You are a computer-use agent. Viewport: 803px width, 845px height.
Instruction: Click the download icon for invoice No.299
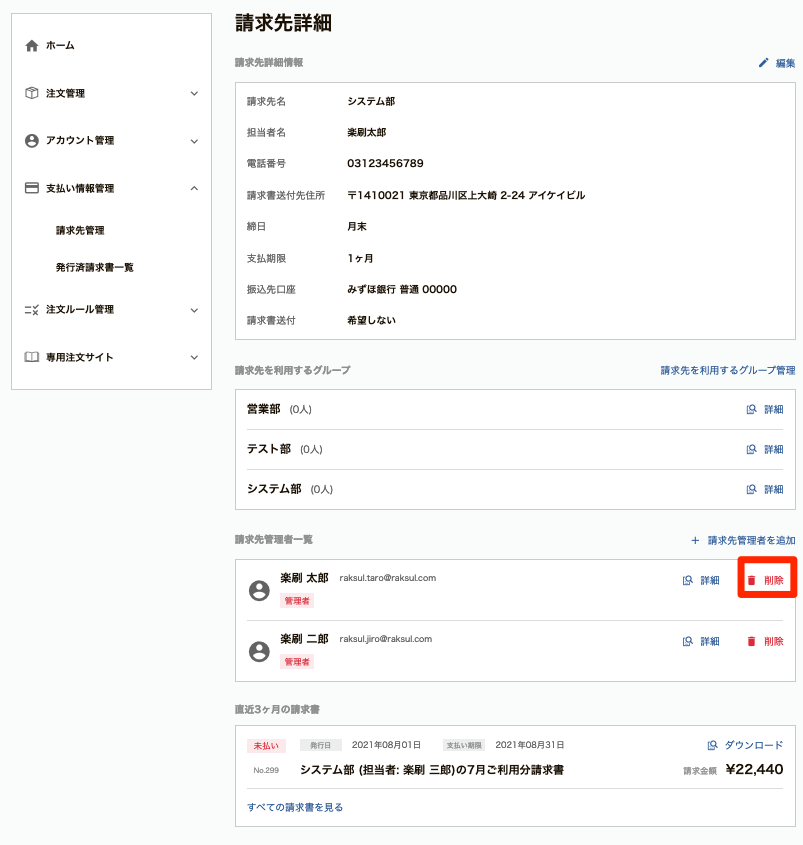pos(712,745)
